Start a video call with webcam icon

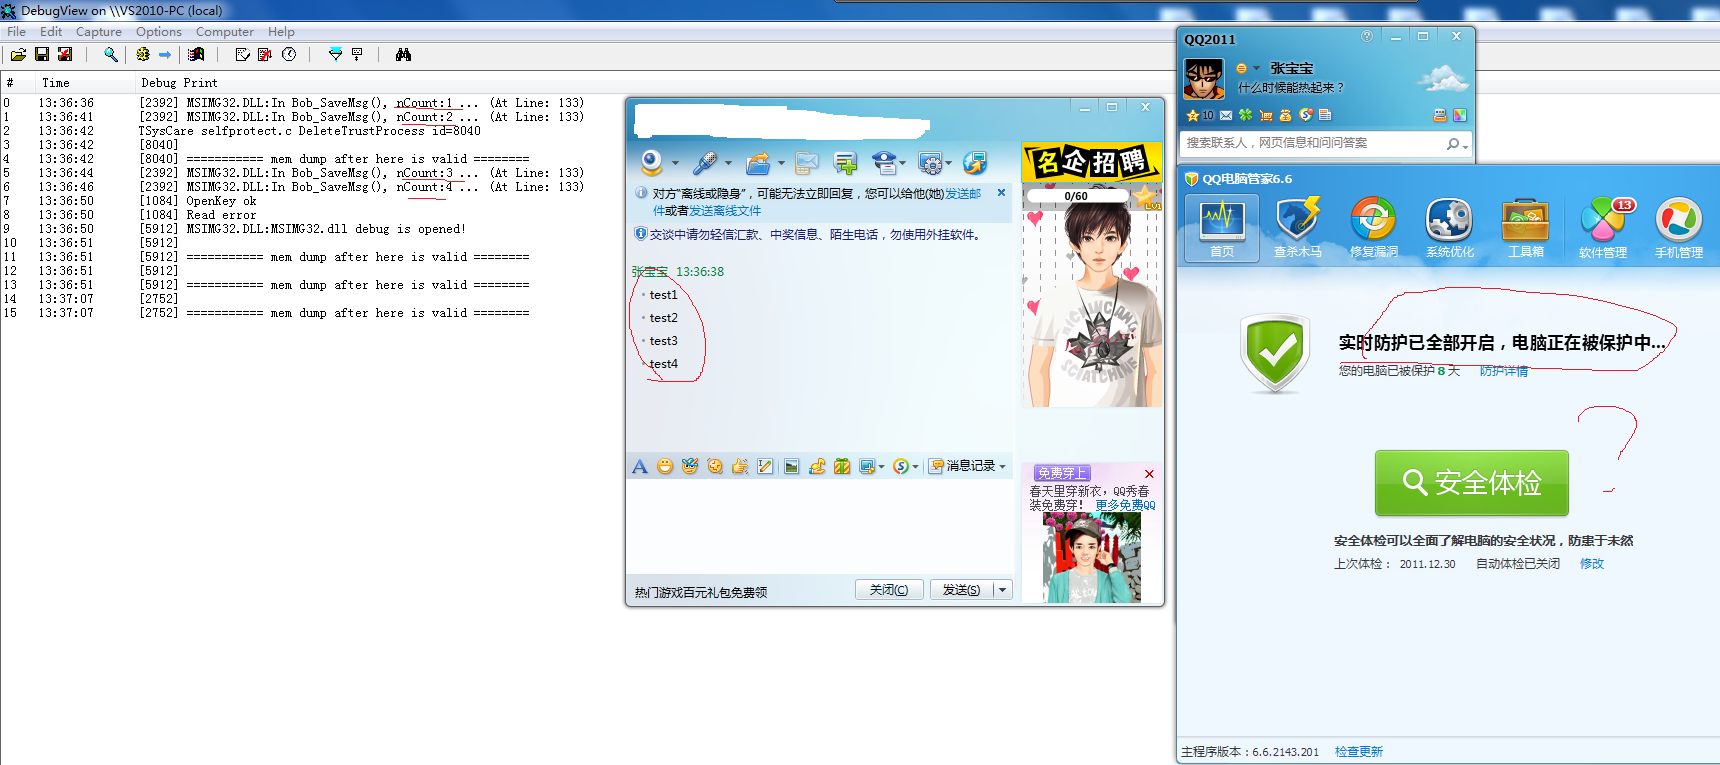(x=652, y=162)
